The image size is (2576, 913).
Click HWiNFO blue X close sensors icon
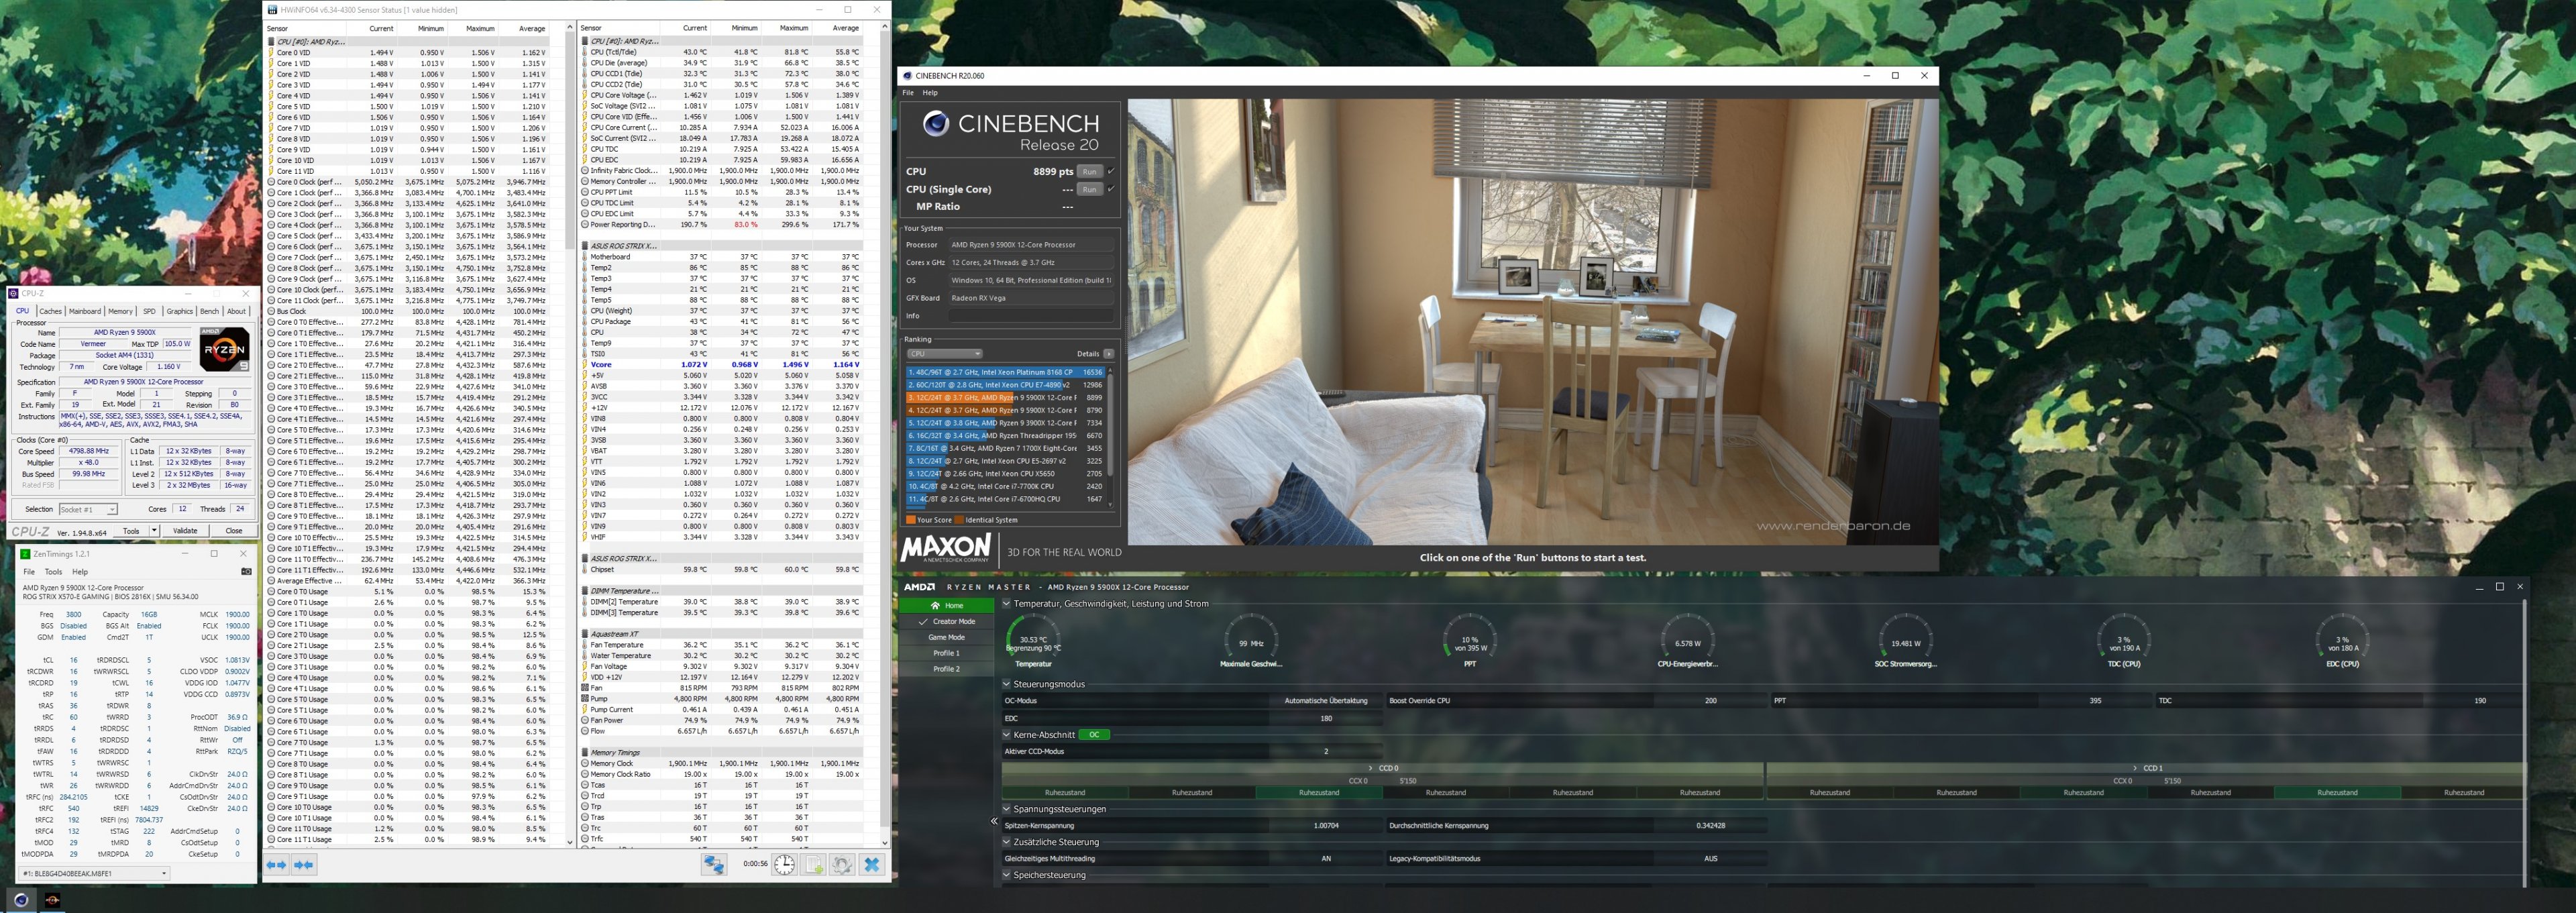click(872, 865)
